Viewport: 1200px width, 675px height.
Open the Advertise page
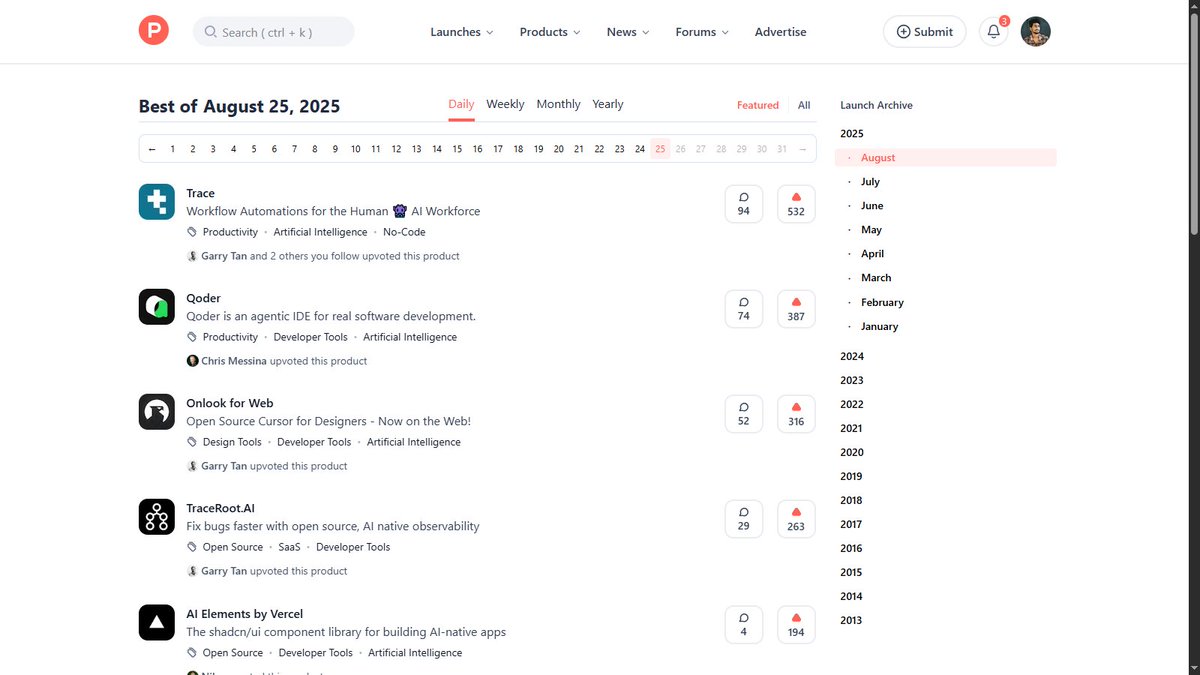[780, 32]
